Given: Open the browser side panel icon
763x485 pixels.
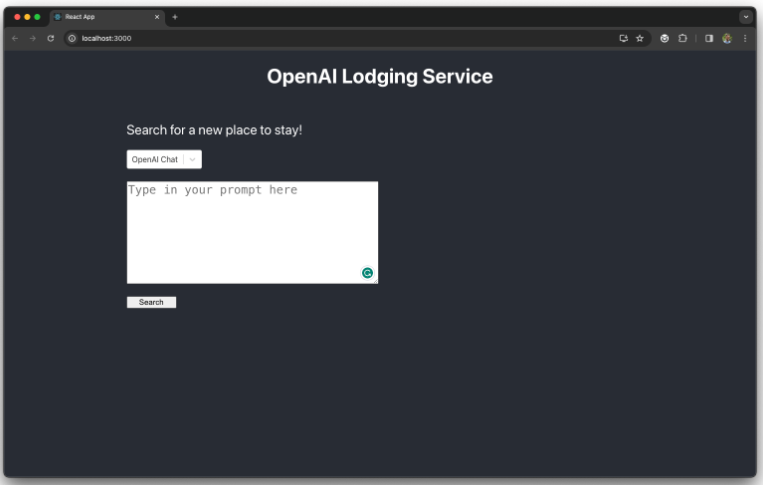Looking at the screenshot, I should point(709,38).
